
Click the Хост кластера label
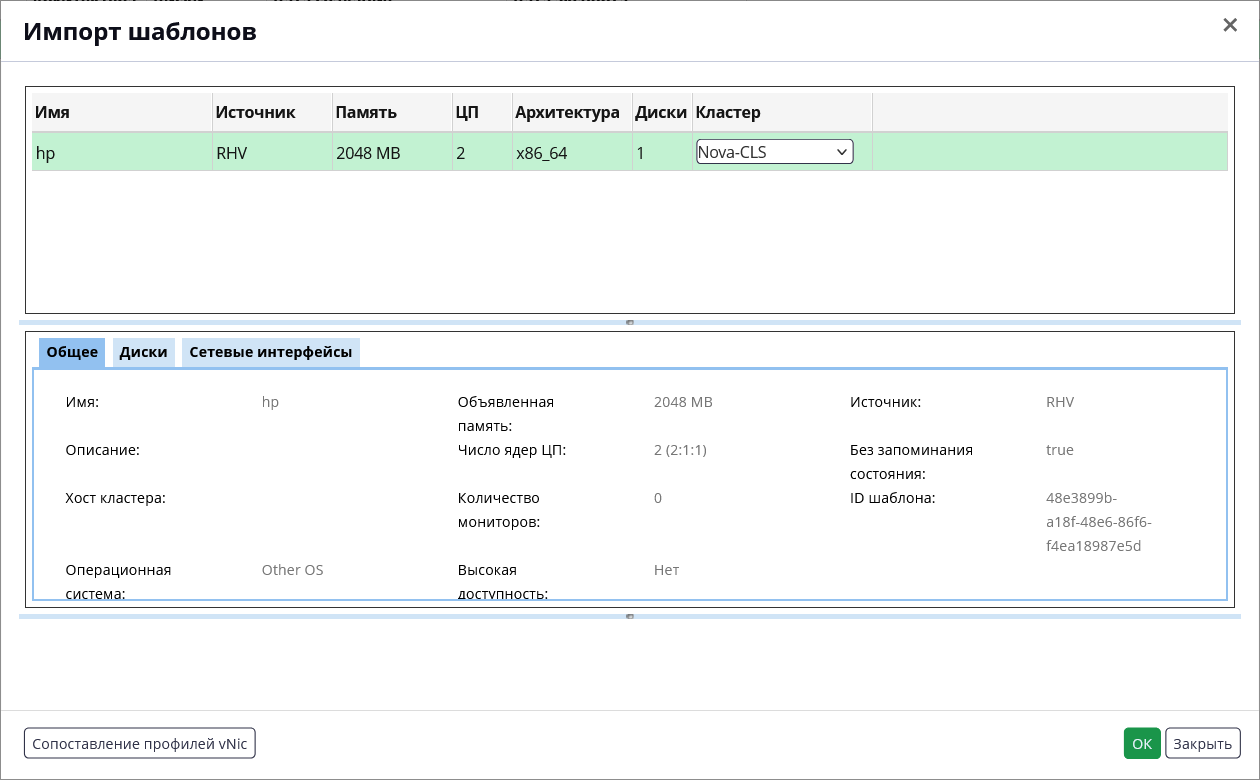pyautogui.click(x=116, y=498)
